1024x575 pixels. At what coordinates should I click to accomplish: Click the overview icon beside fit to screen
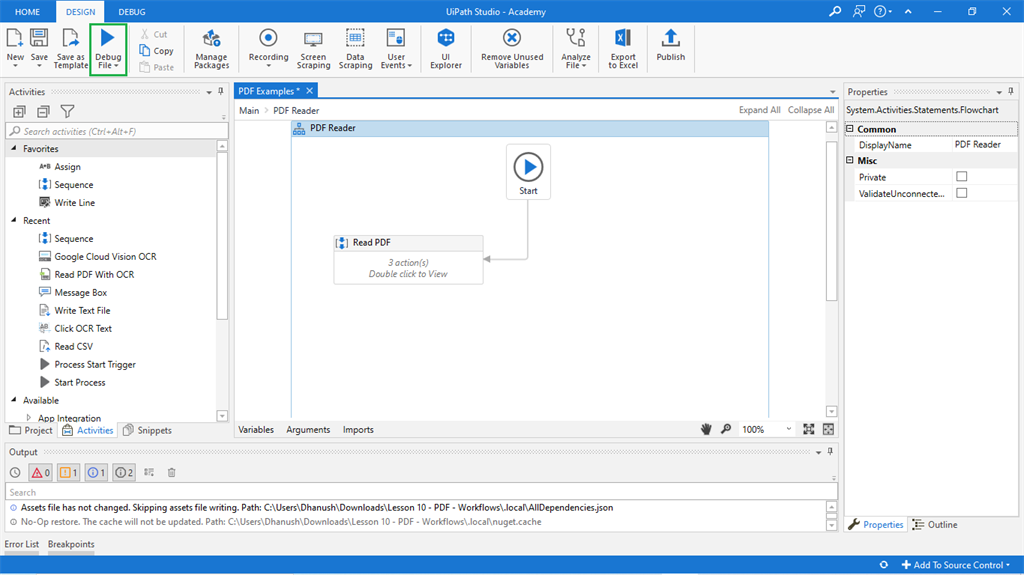[829, 429]
